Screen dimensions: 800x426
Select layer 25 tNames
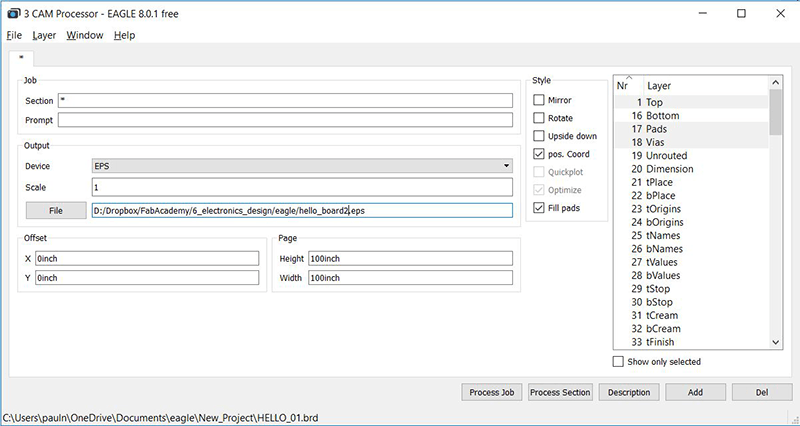pyautogui.click(x=692, y=235)
